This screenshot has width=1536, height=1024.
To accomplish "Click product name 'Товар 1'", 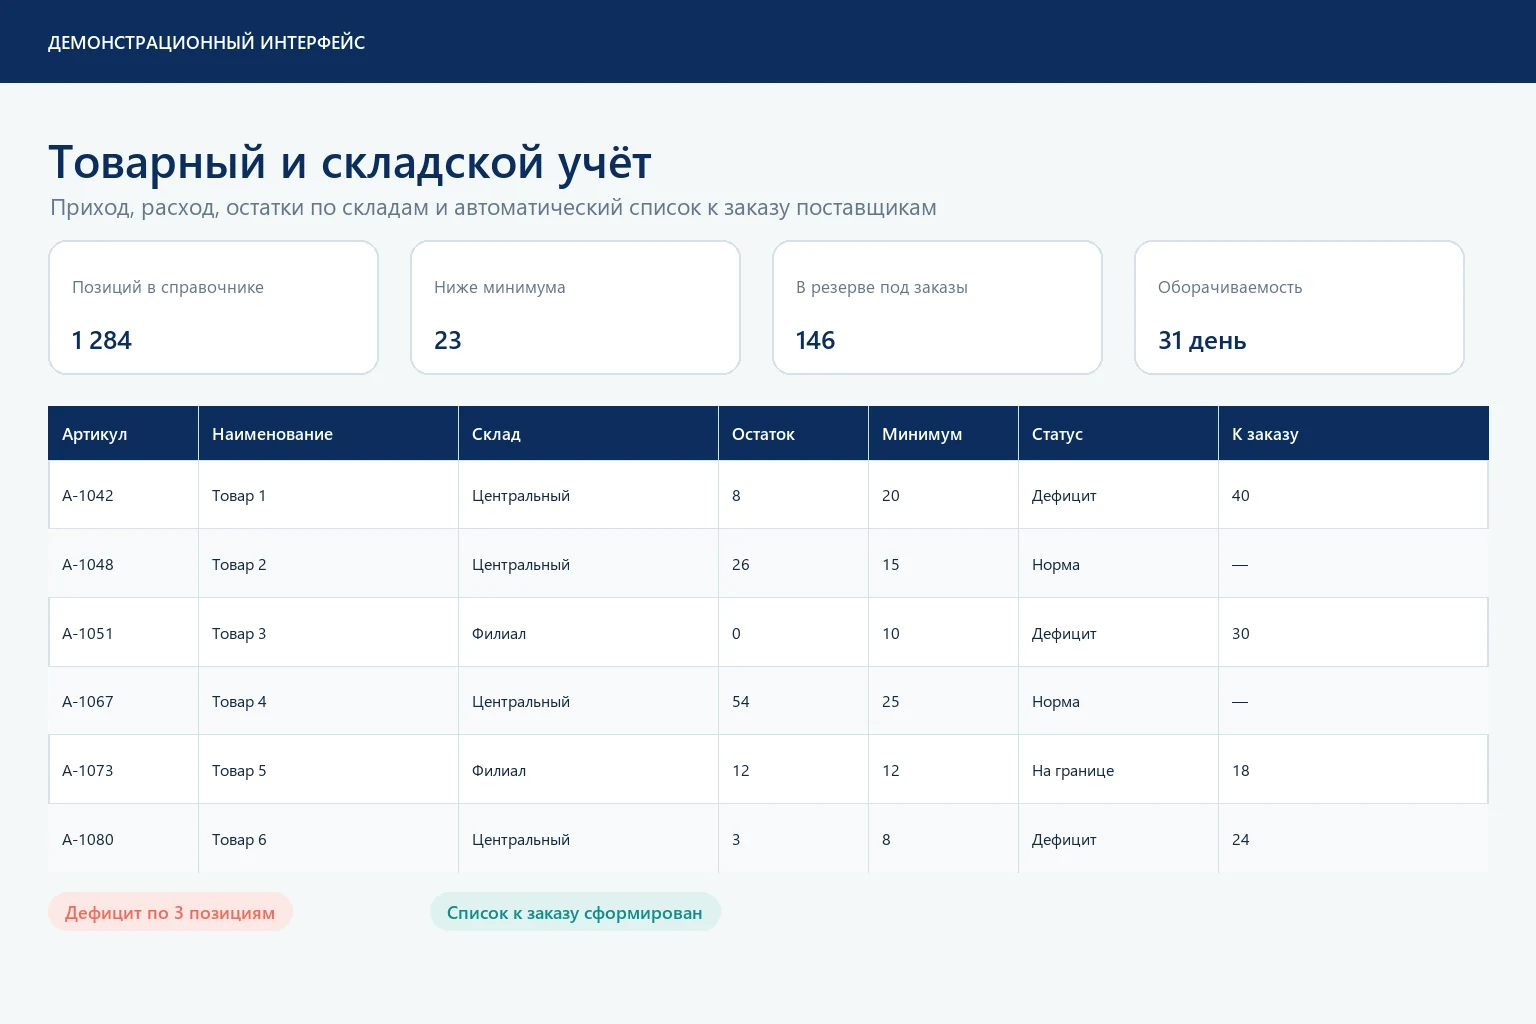I will click(x=239, y=495).
